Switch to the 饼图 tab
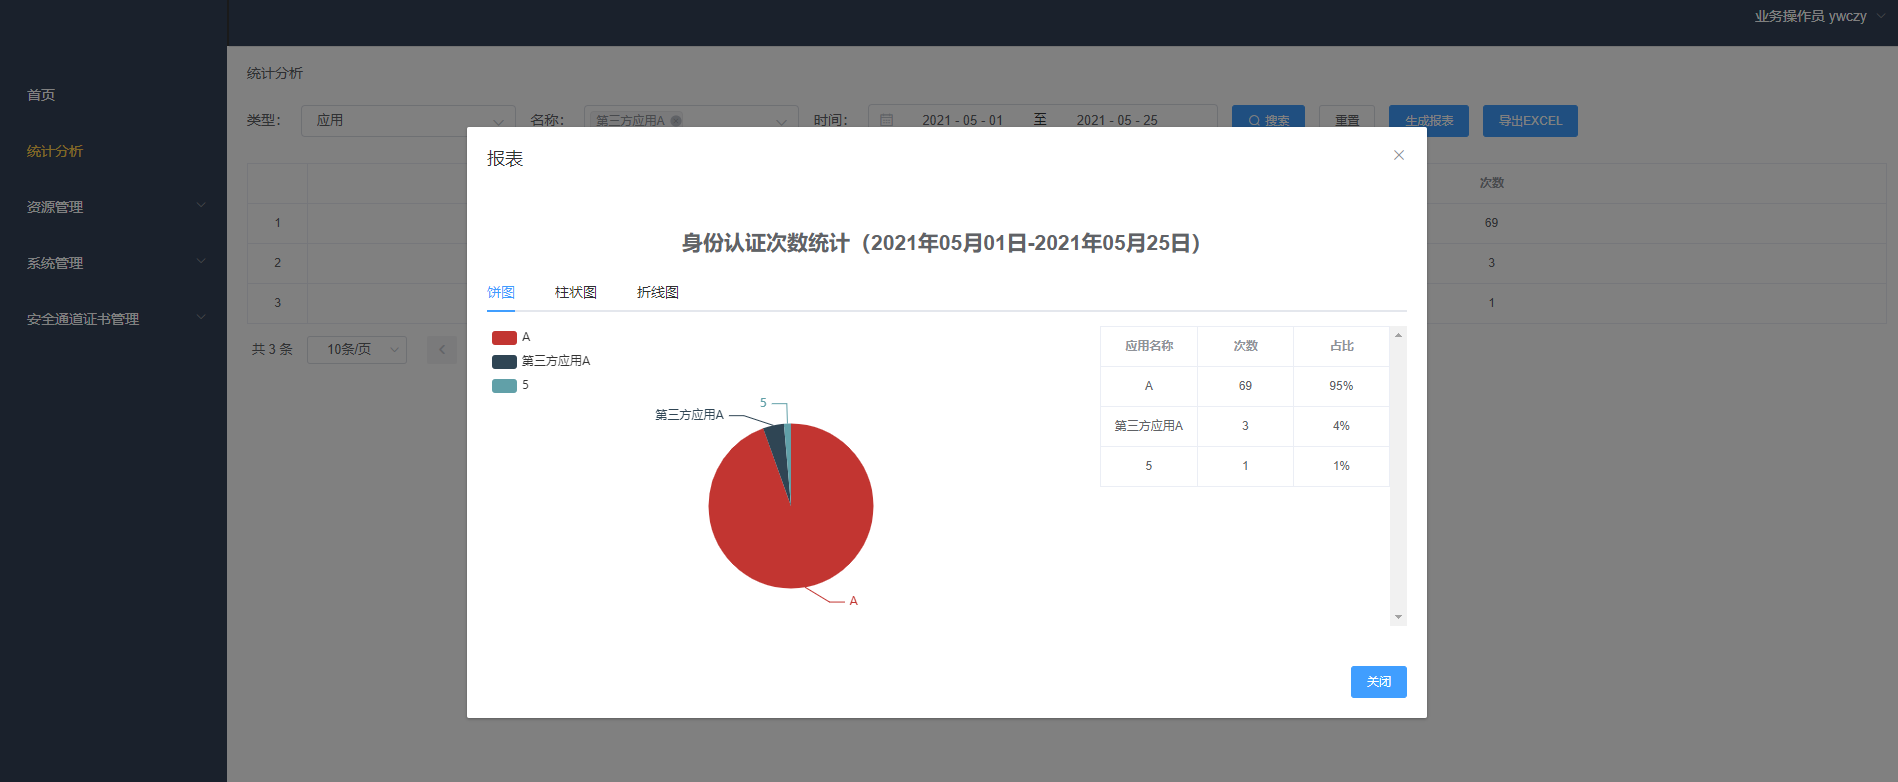Viewport: 1898px width, 782px height. click(x=501, y=292)
